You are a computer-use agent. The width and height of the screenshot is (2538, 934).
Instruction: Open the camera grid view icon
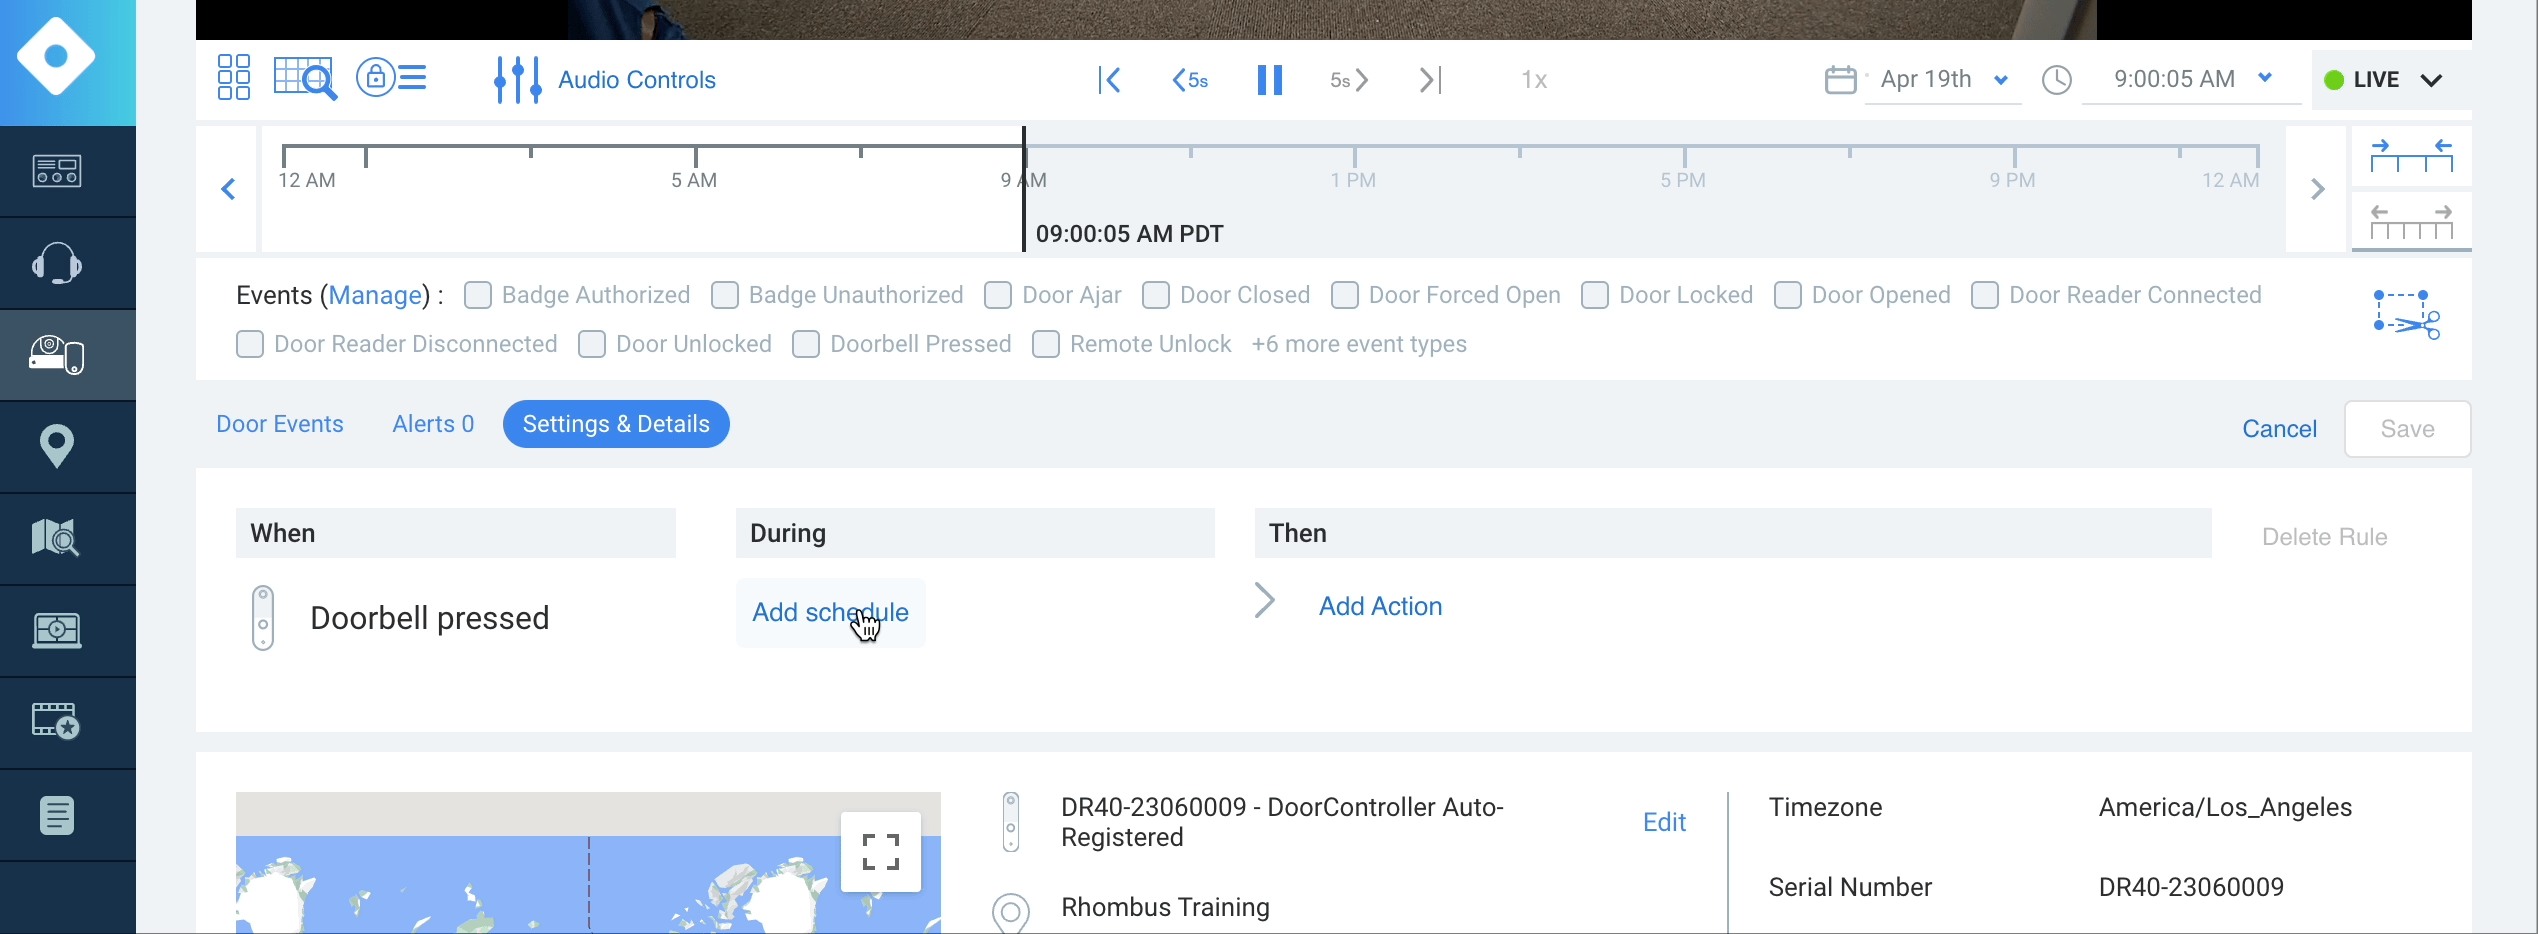click(x=233, y=77)
